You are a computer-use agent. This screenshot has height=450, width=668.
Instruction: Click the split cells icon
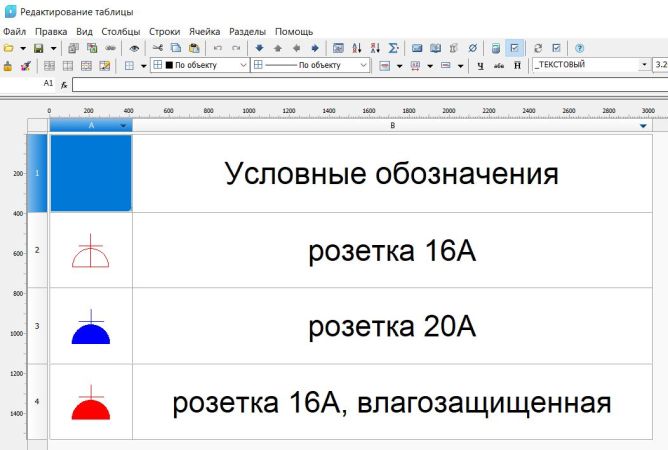(x=68, y=66)
